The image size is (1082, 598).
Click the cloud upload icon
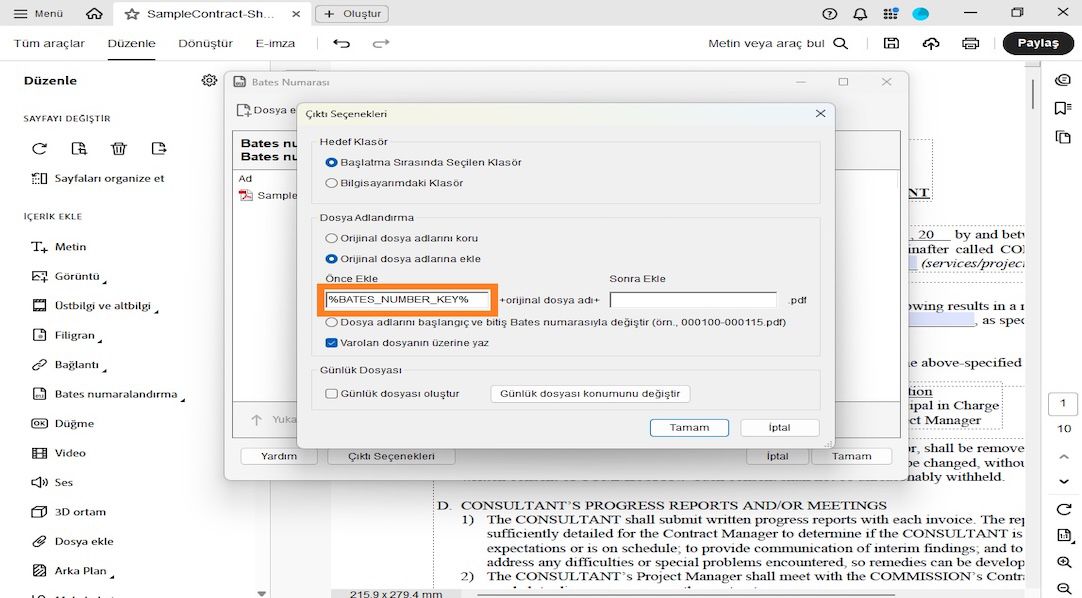[931, 43]
